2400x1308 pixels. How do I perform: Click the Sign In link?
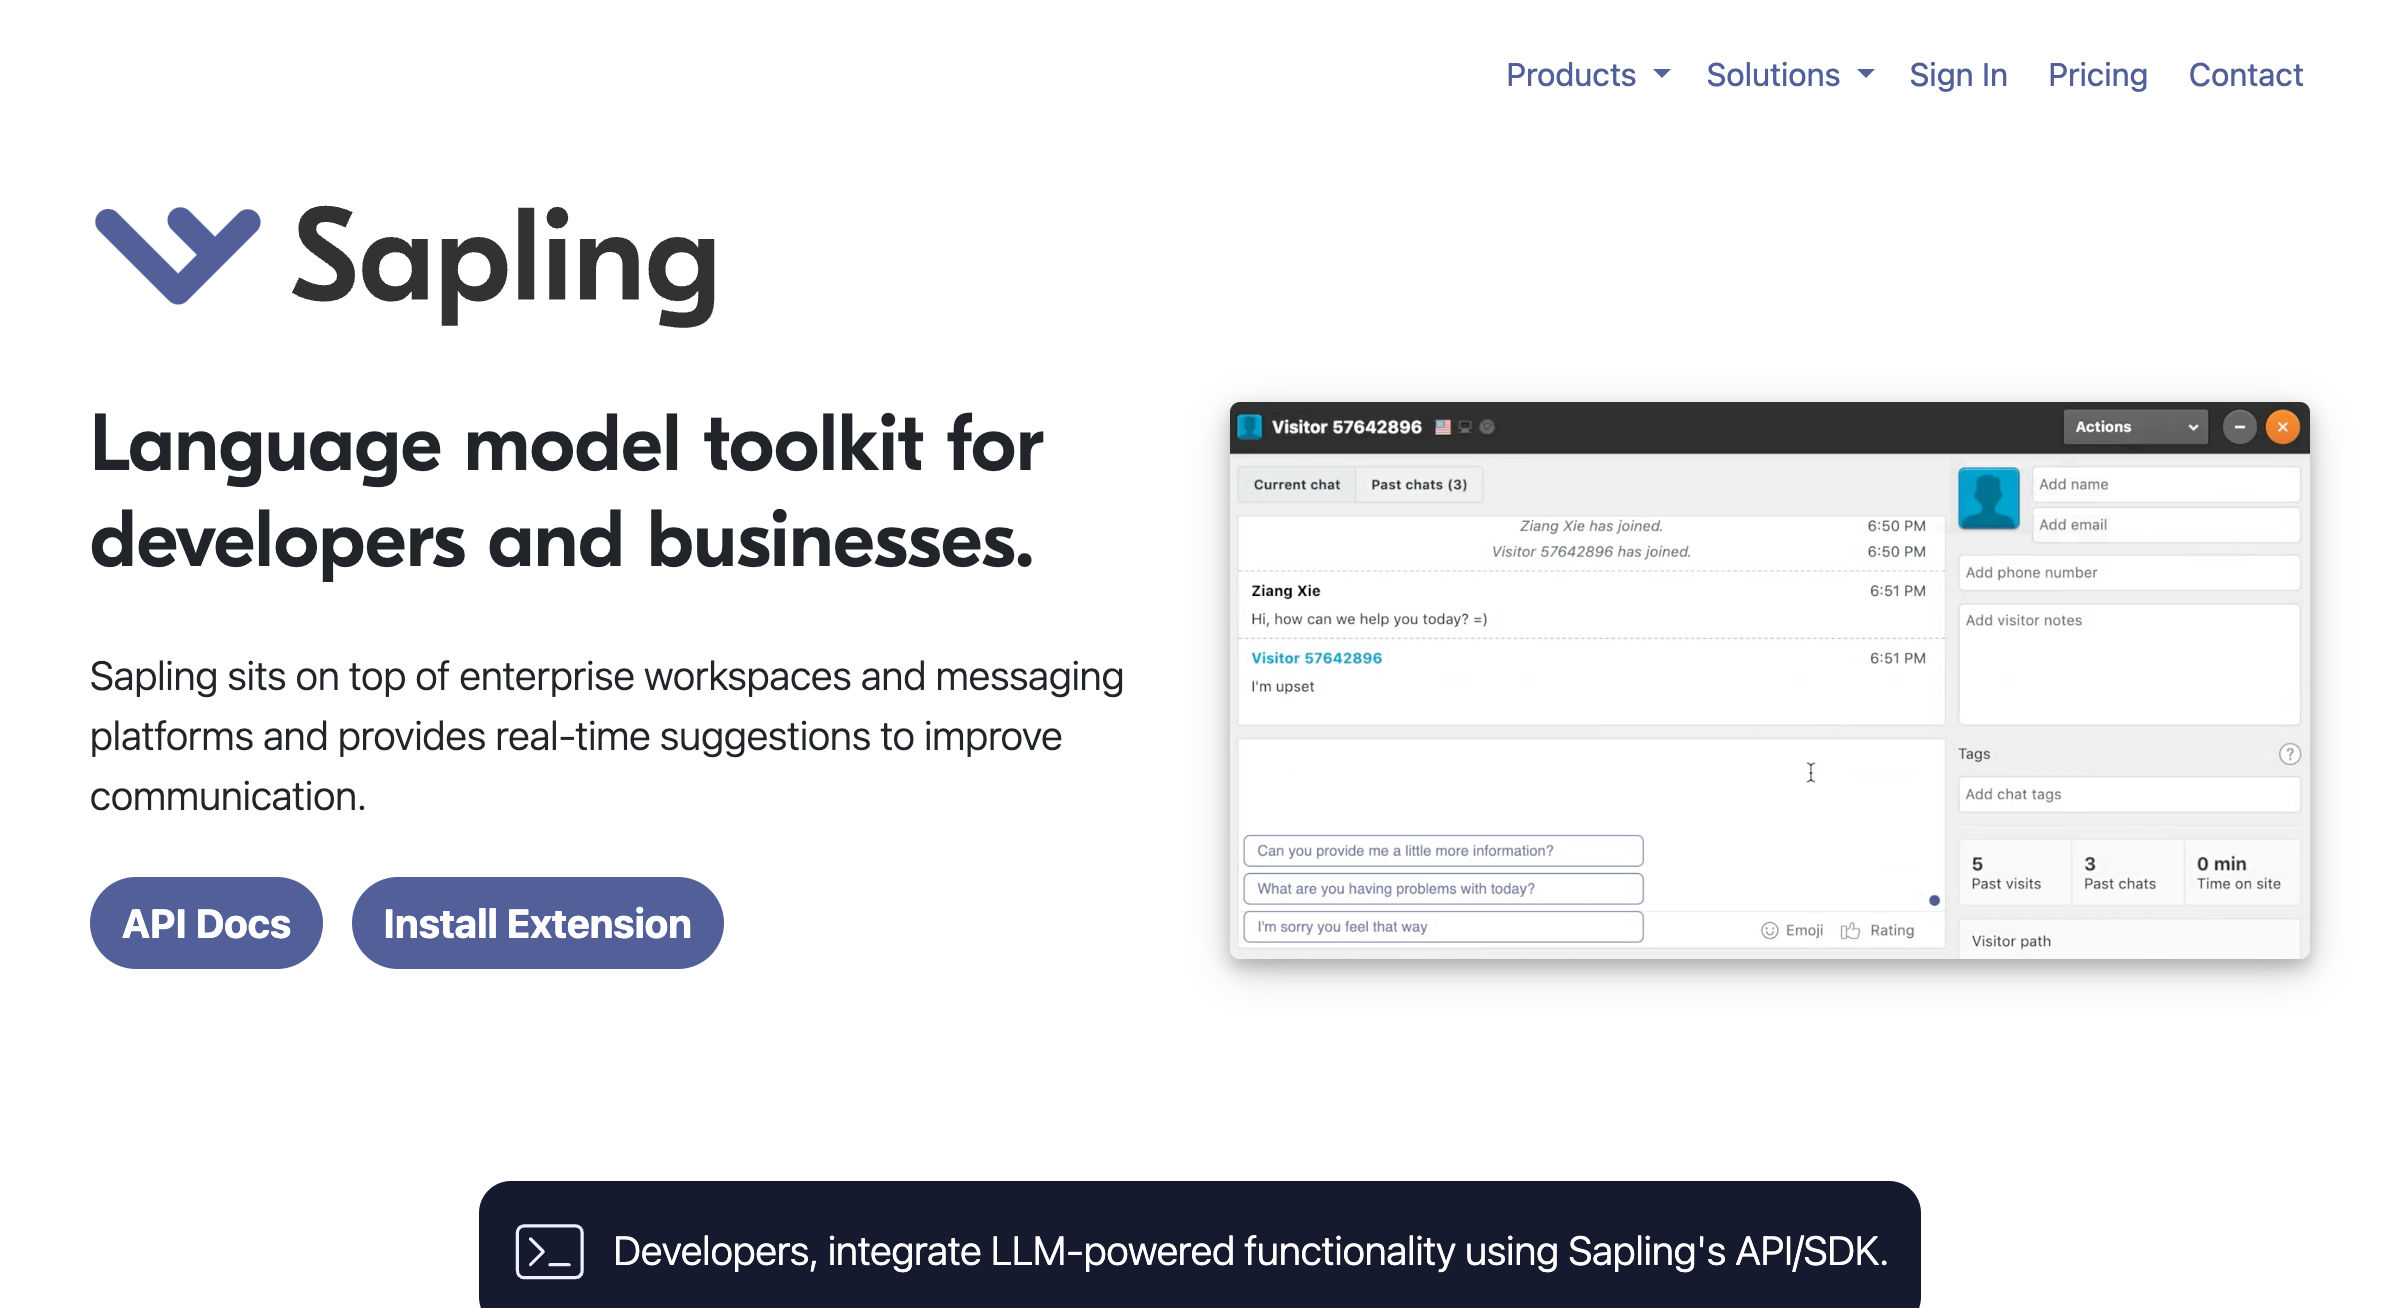point(1957,75)
